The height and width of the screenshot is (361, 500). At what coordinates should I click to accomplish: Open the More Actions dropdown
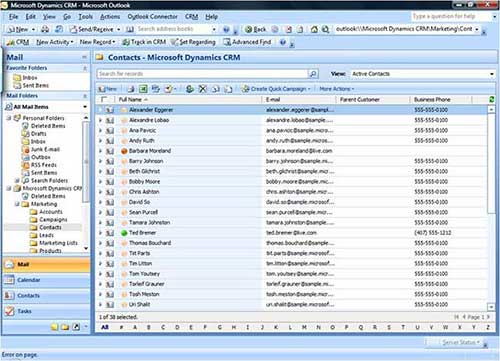(337, 89)
